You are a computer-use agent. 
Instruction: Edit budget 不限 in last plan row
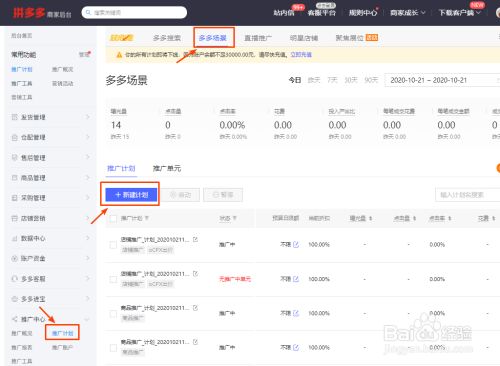(x=296, y=348)
